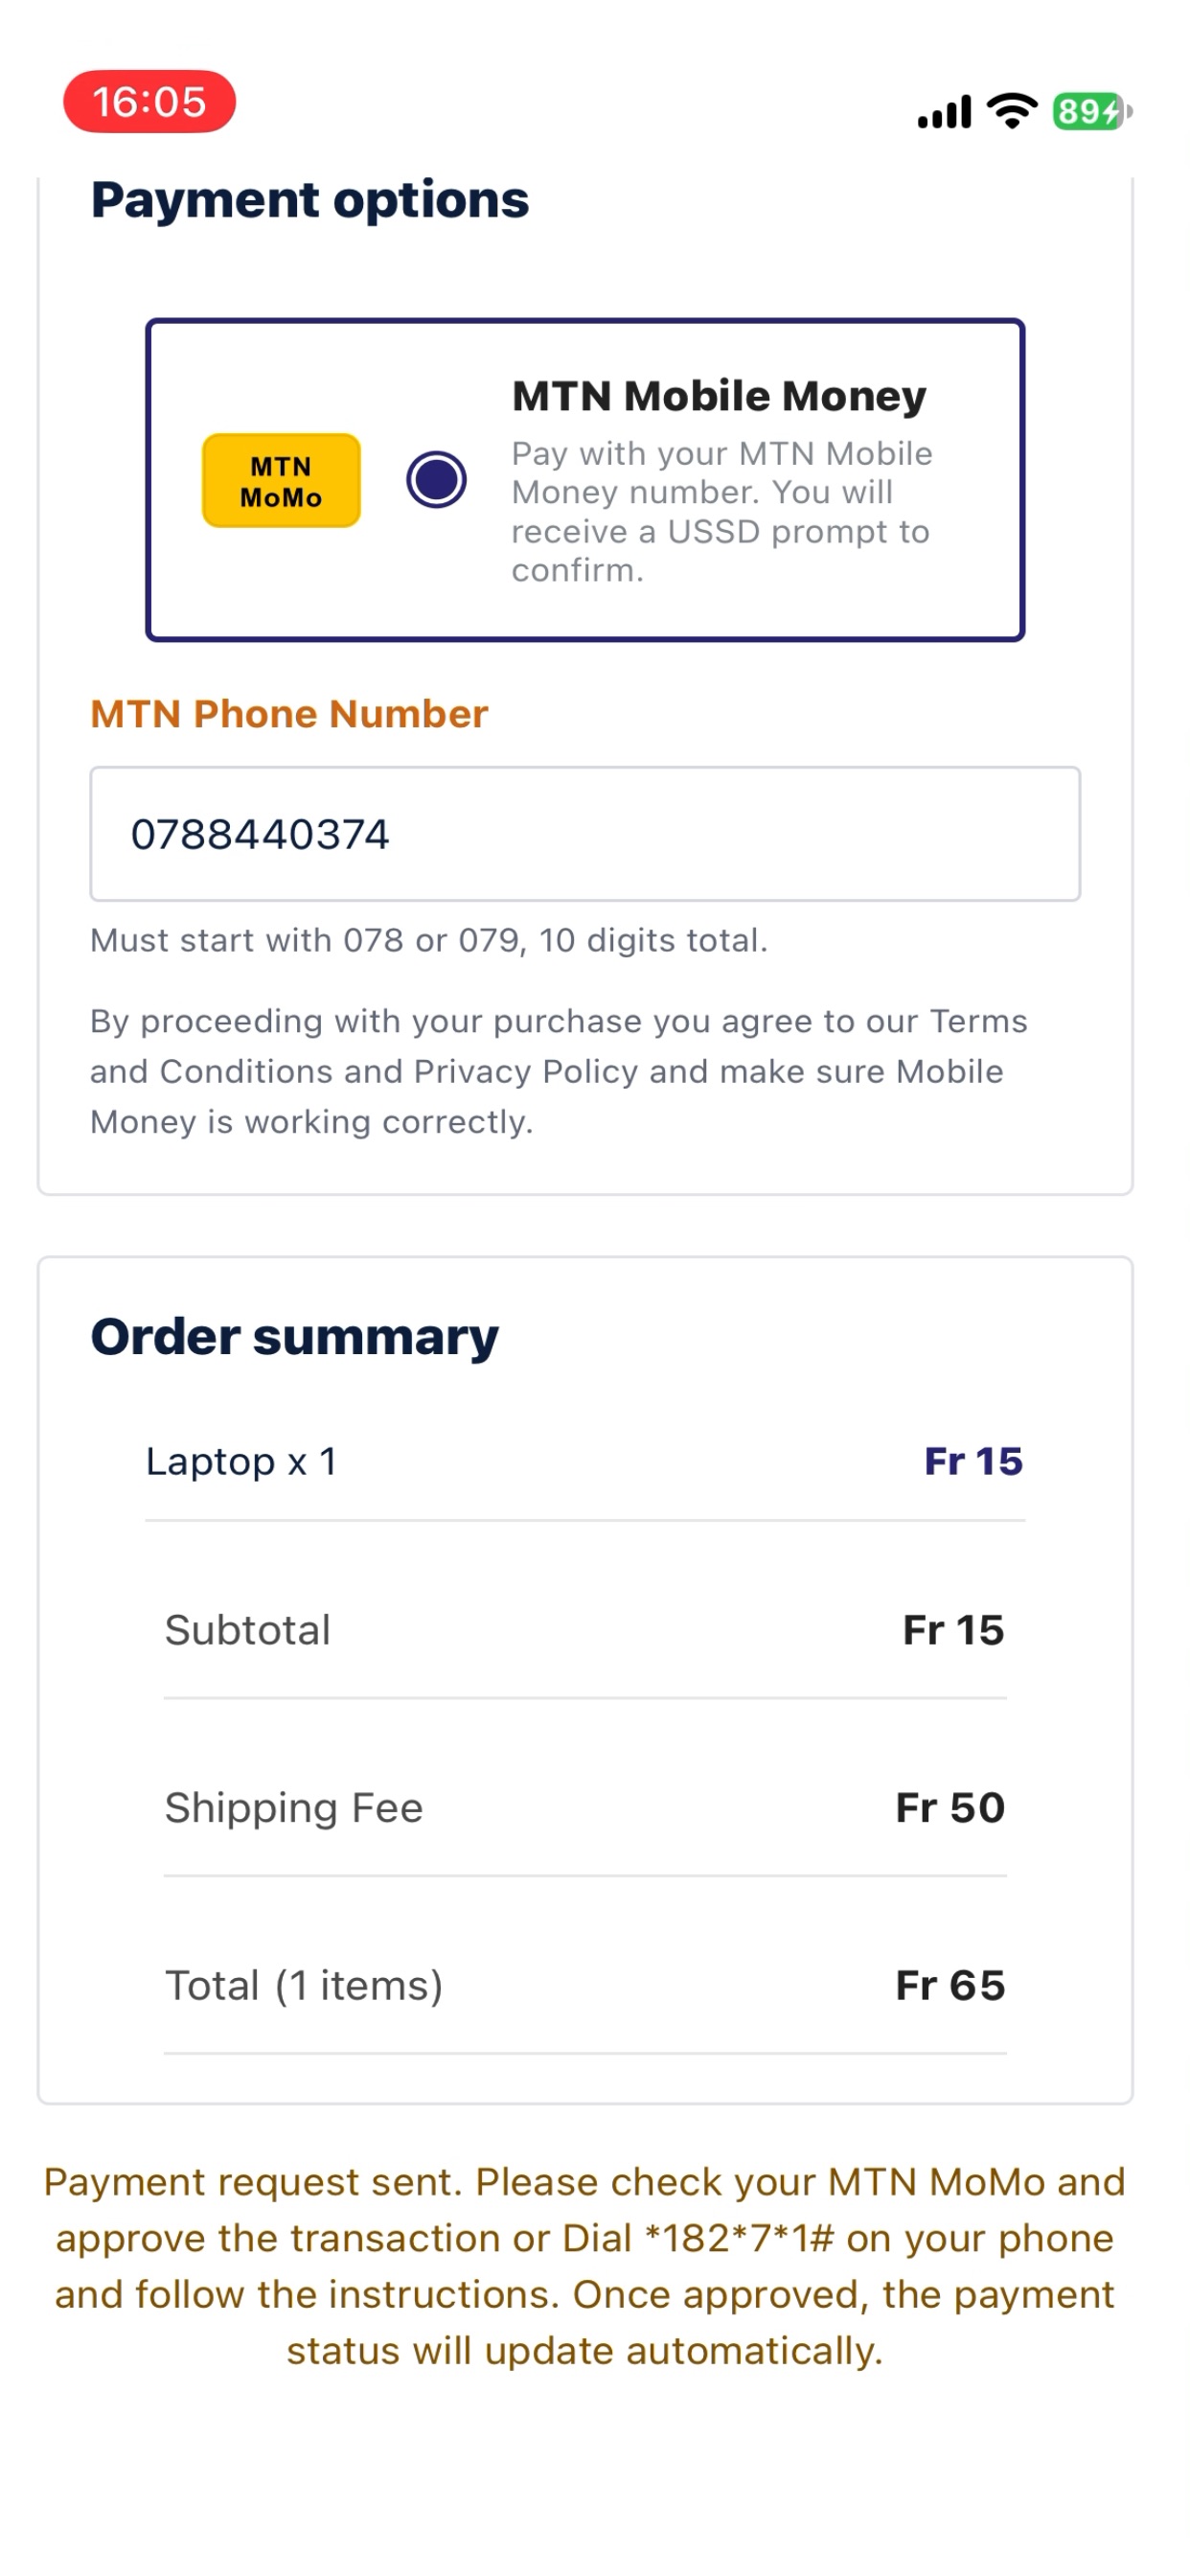This screenshot has height=2576, width=1190.
Task: Tap the payment request sent message
Action: point(585,2266)
